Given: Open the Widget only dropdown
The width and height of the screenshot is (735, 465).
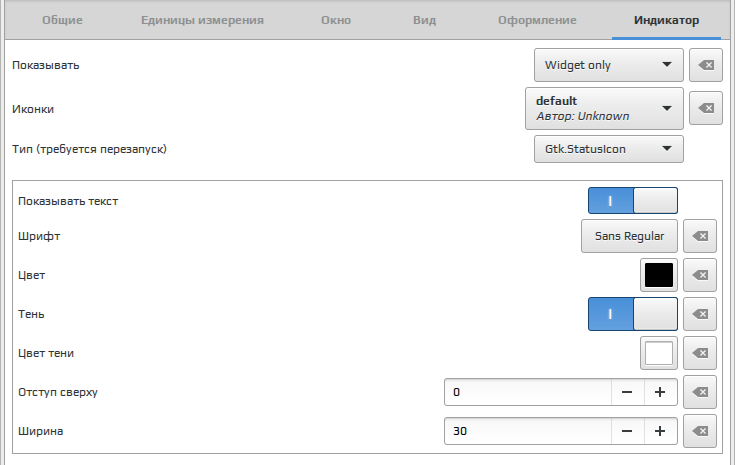Looking at the screenshot, I should [x=608, y=65].
